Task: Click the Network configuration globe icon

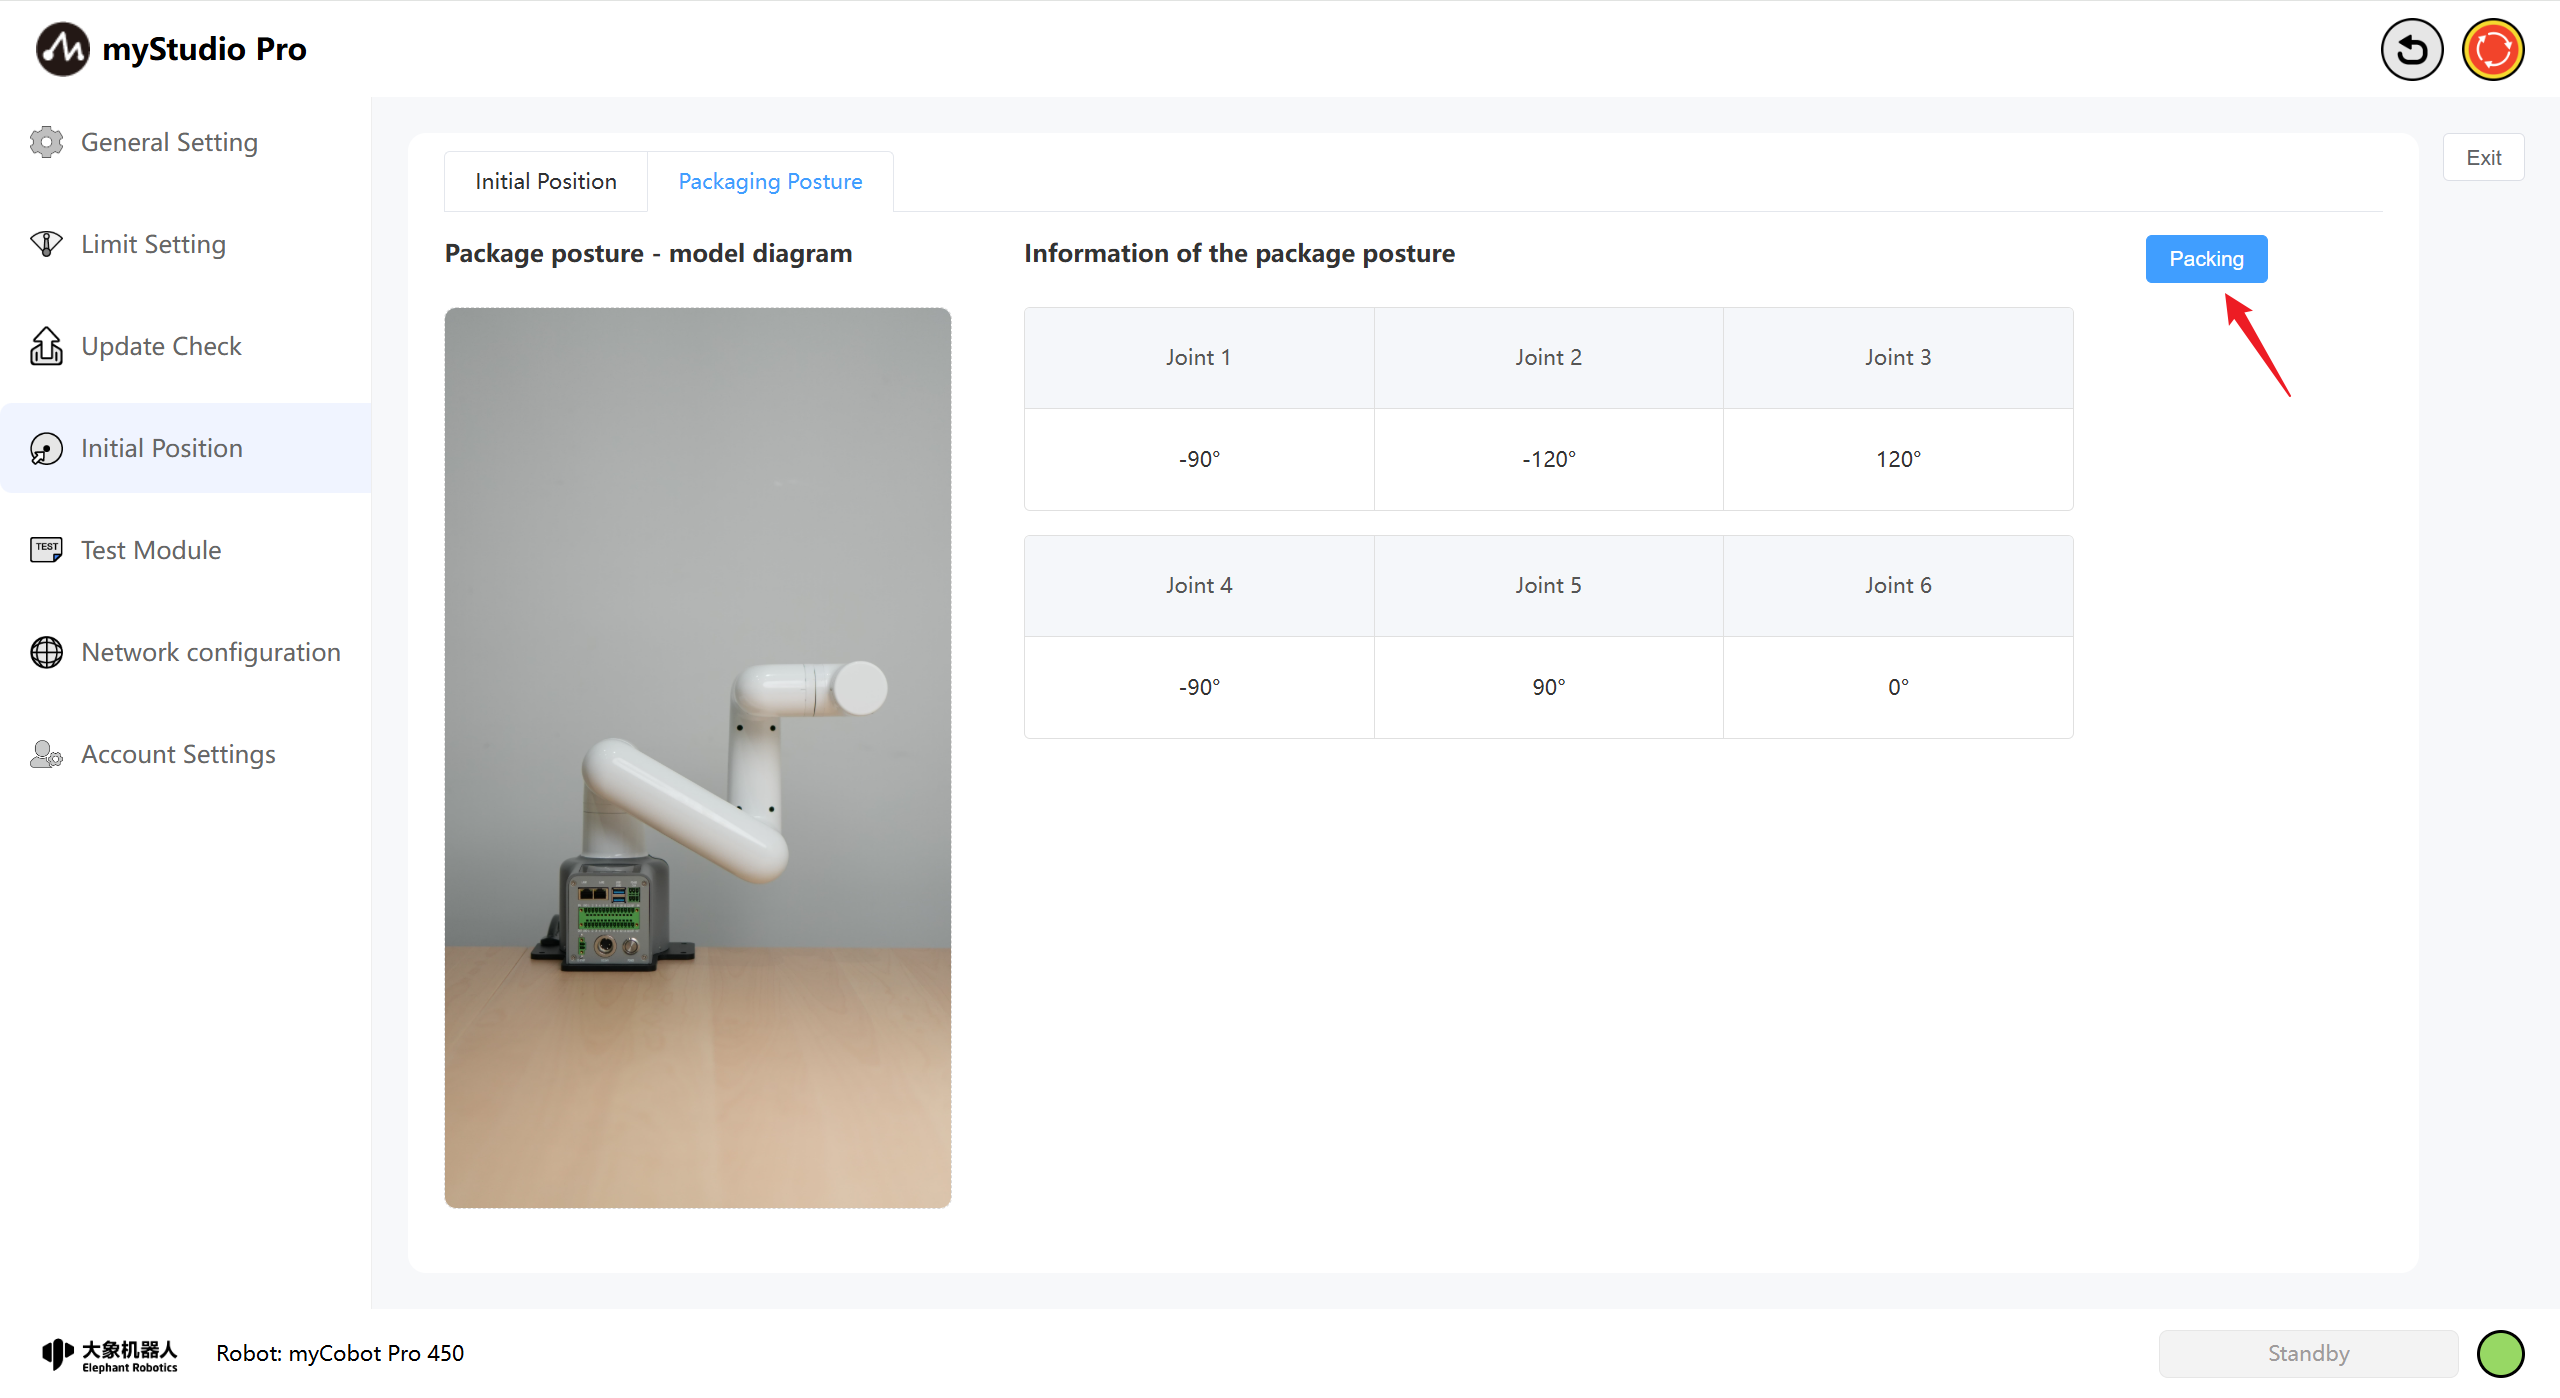Action: pyautogui.click(x=46, y=652)
